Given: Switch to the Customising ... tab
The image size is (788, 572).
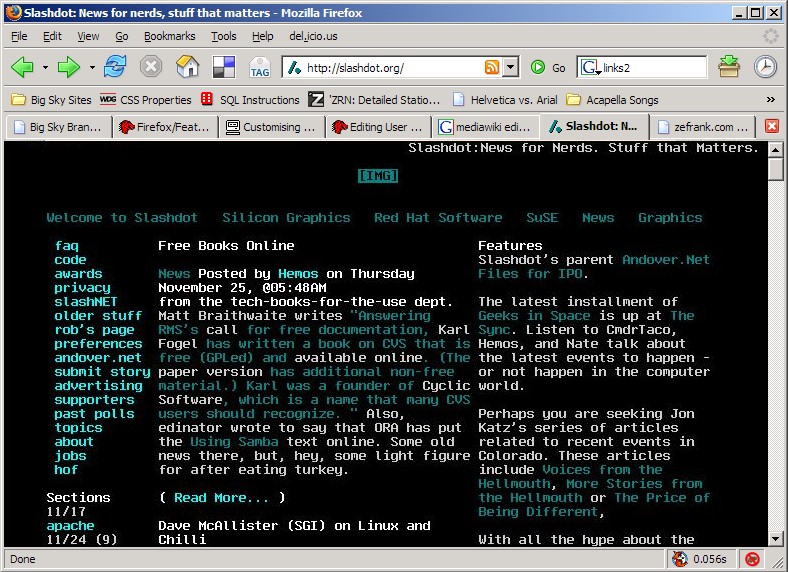Looking at the screenshot, I should coord(271,127).
